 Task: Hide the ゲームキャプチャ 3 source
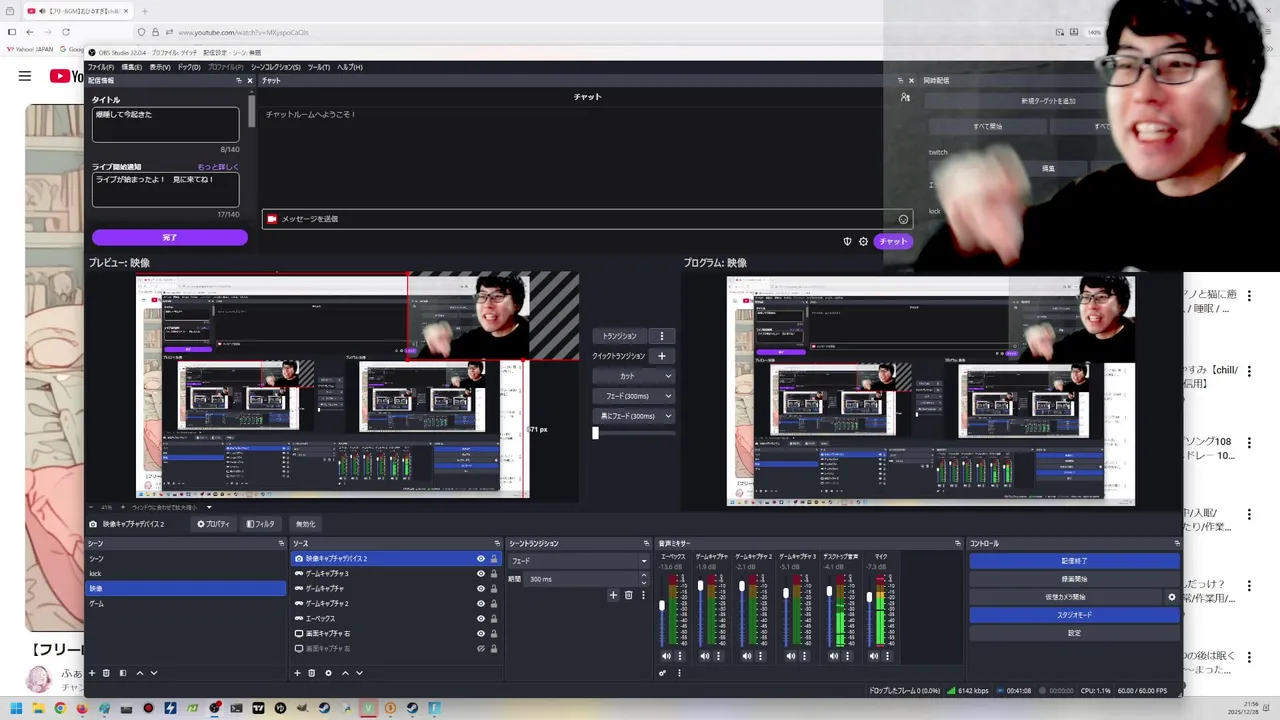tap(480, 574)
